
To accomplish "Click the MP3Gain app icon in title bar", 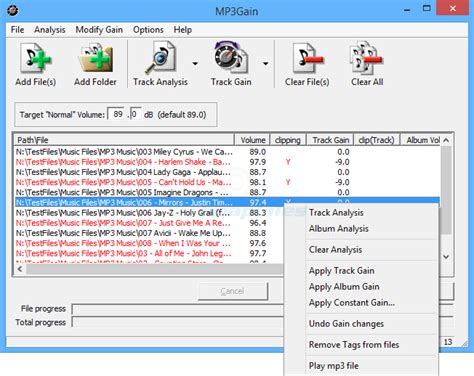I will (x=13, y=11).
